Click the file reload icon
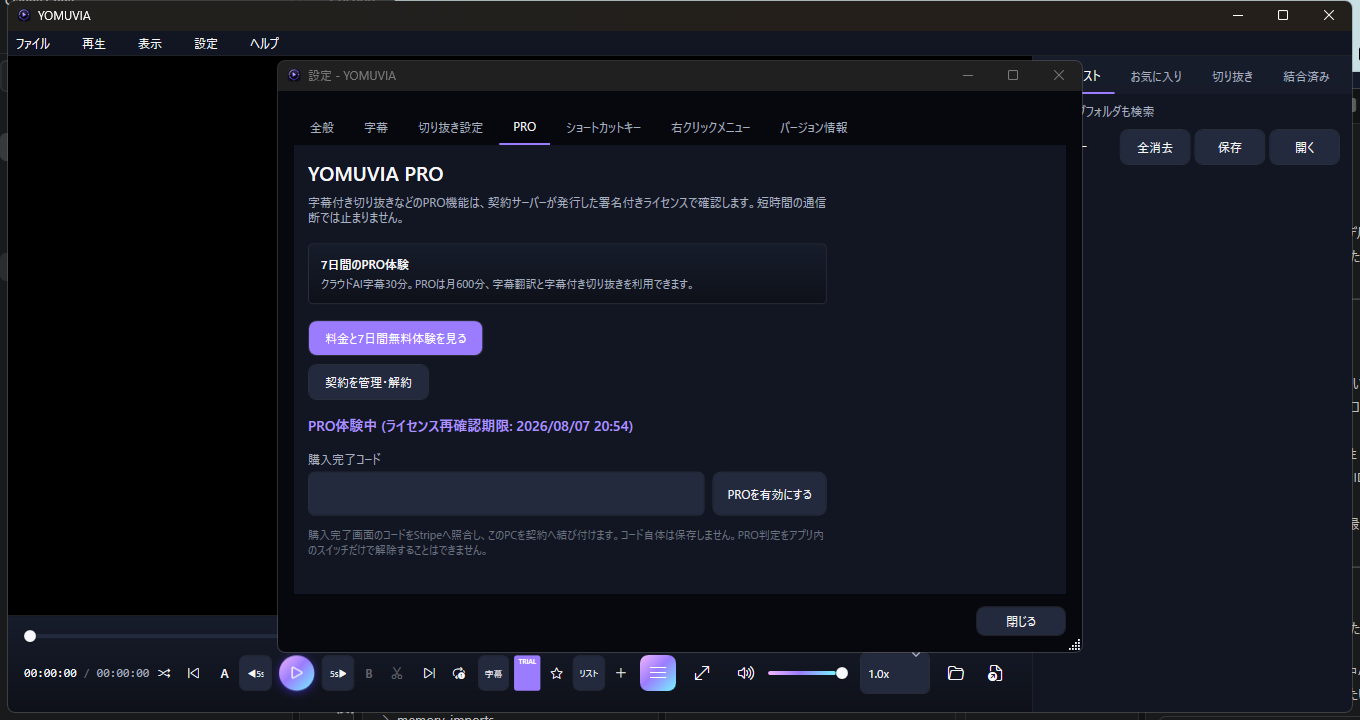 coord(994,673)
